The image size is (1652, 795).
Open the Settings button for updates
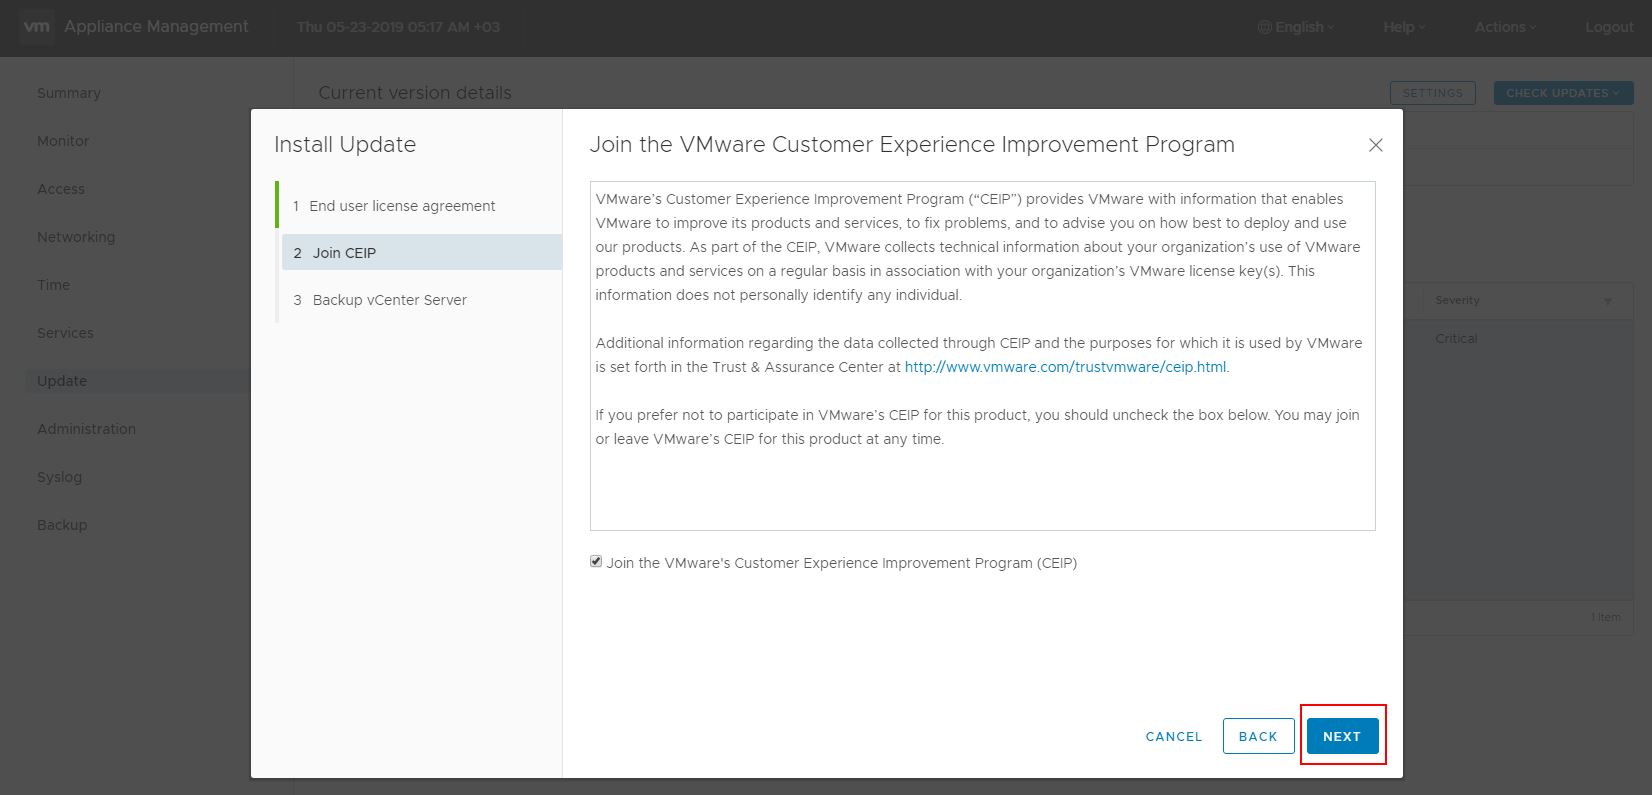point(1432,93)
